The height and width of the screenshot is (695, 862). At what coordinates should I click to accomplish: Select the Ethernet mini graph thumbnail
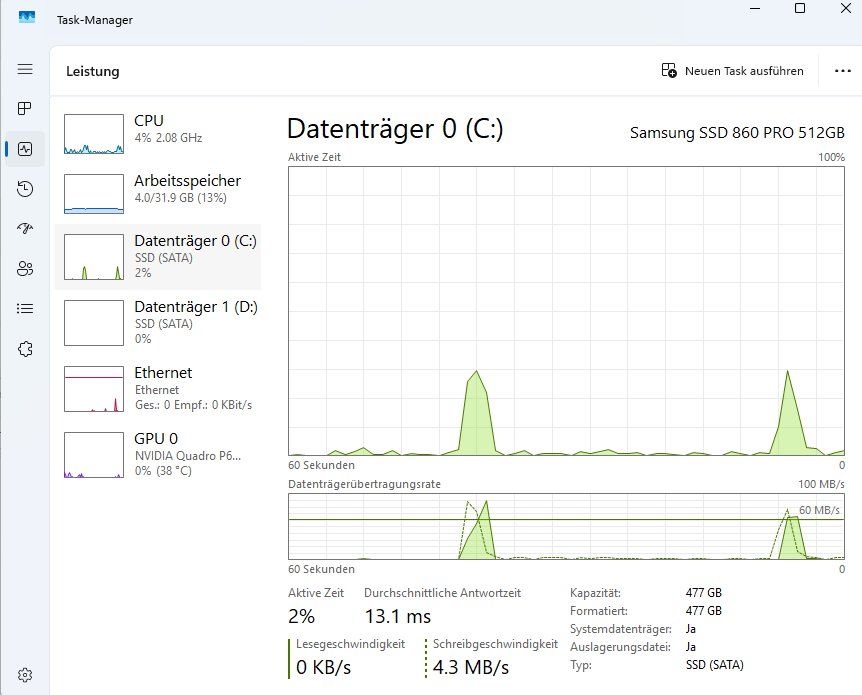[94, 389]
